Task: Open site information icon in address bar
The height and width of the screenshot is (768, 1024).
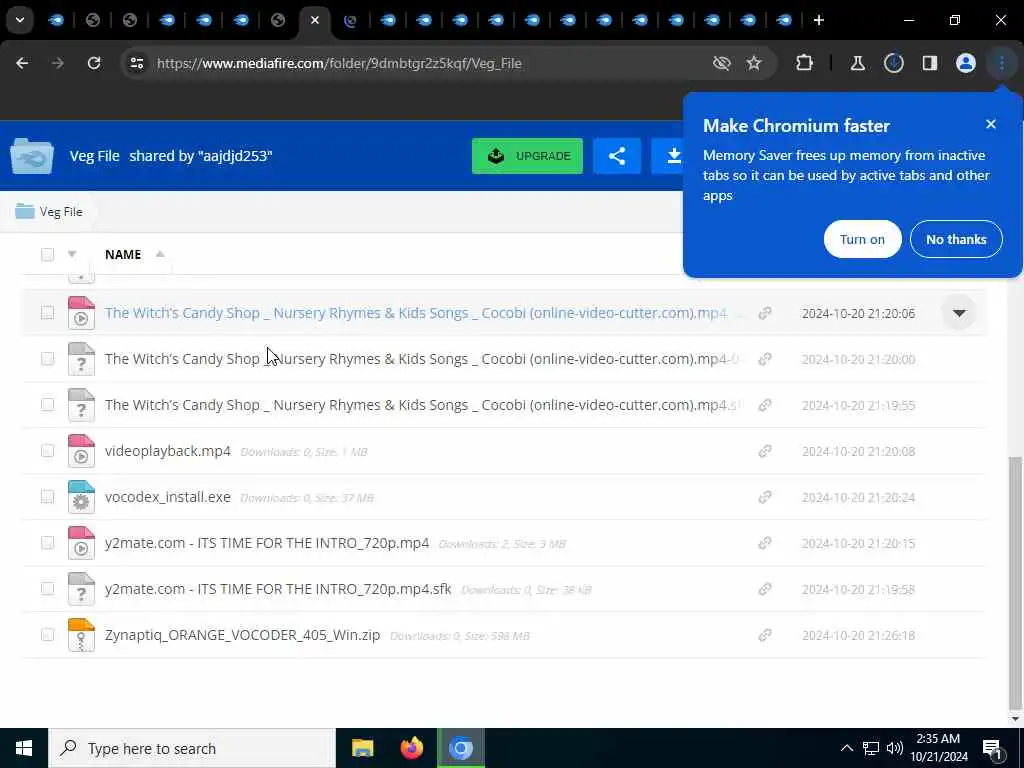Action: pos(136,63)
